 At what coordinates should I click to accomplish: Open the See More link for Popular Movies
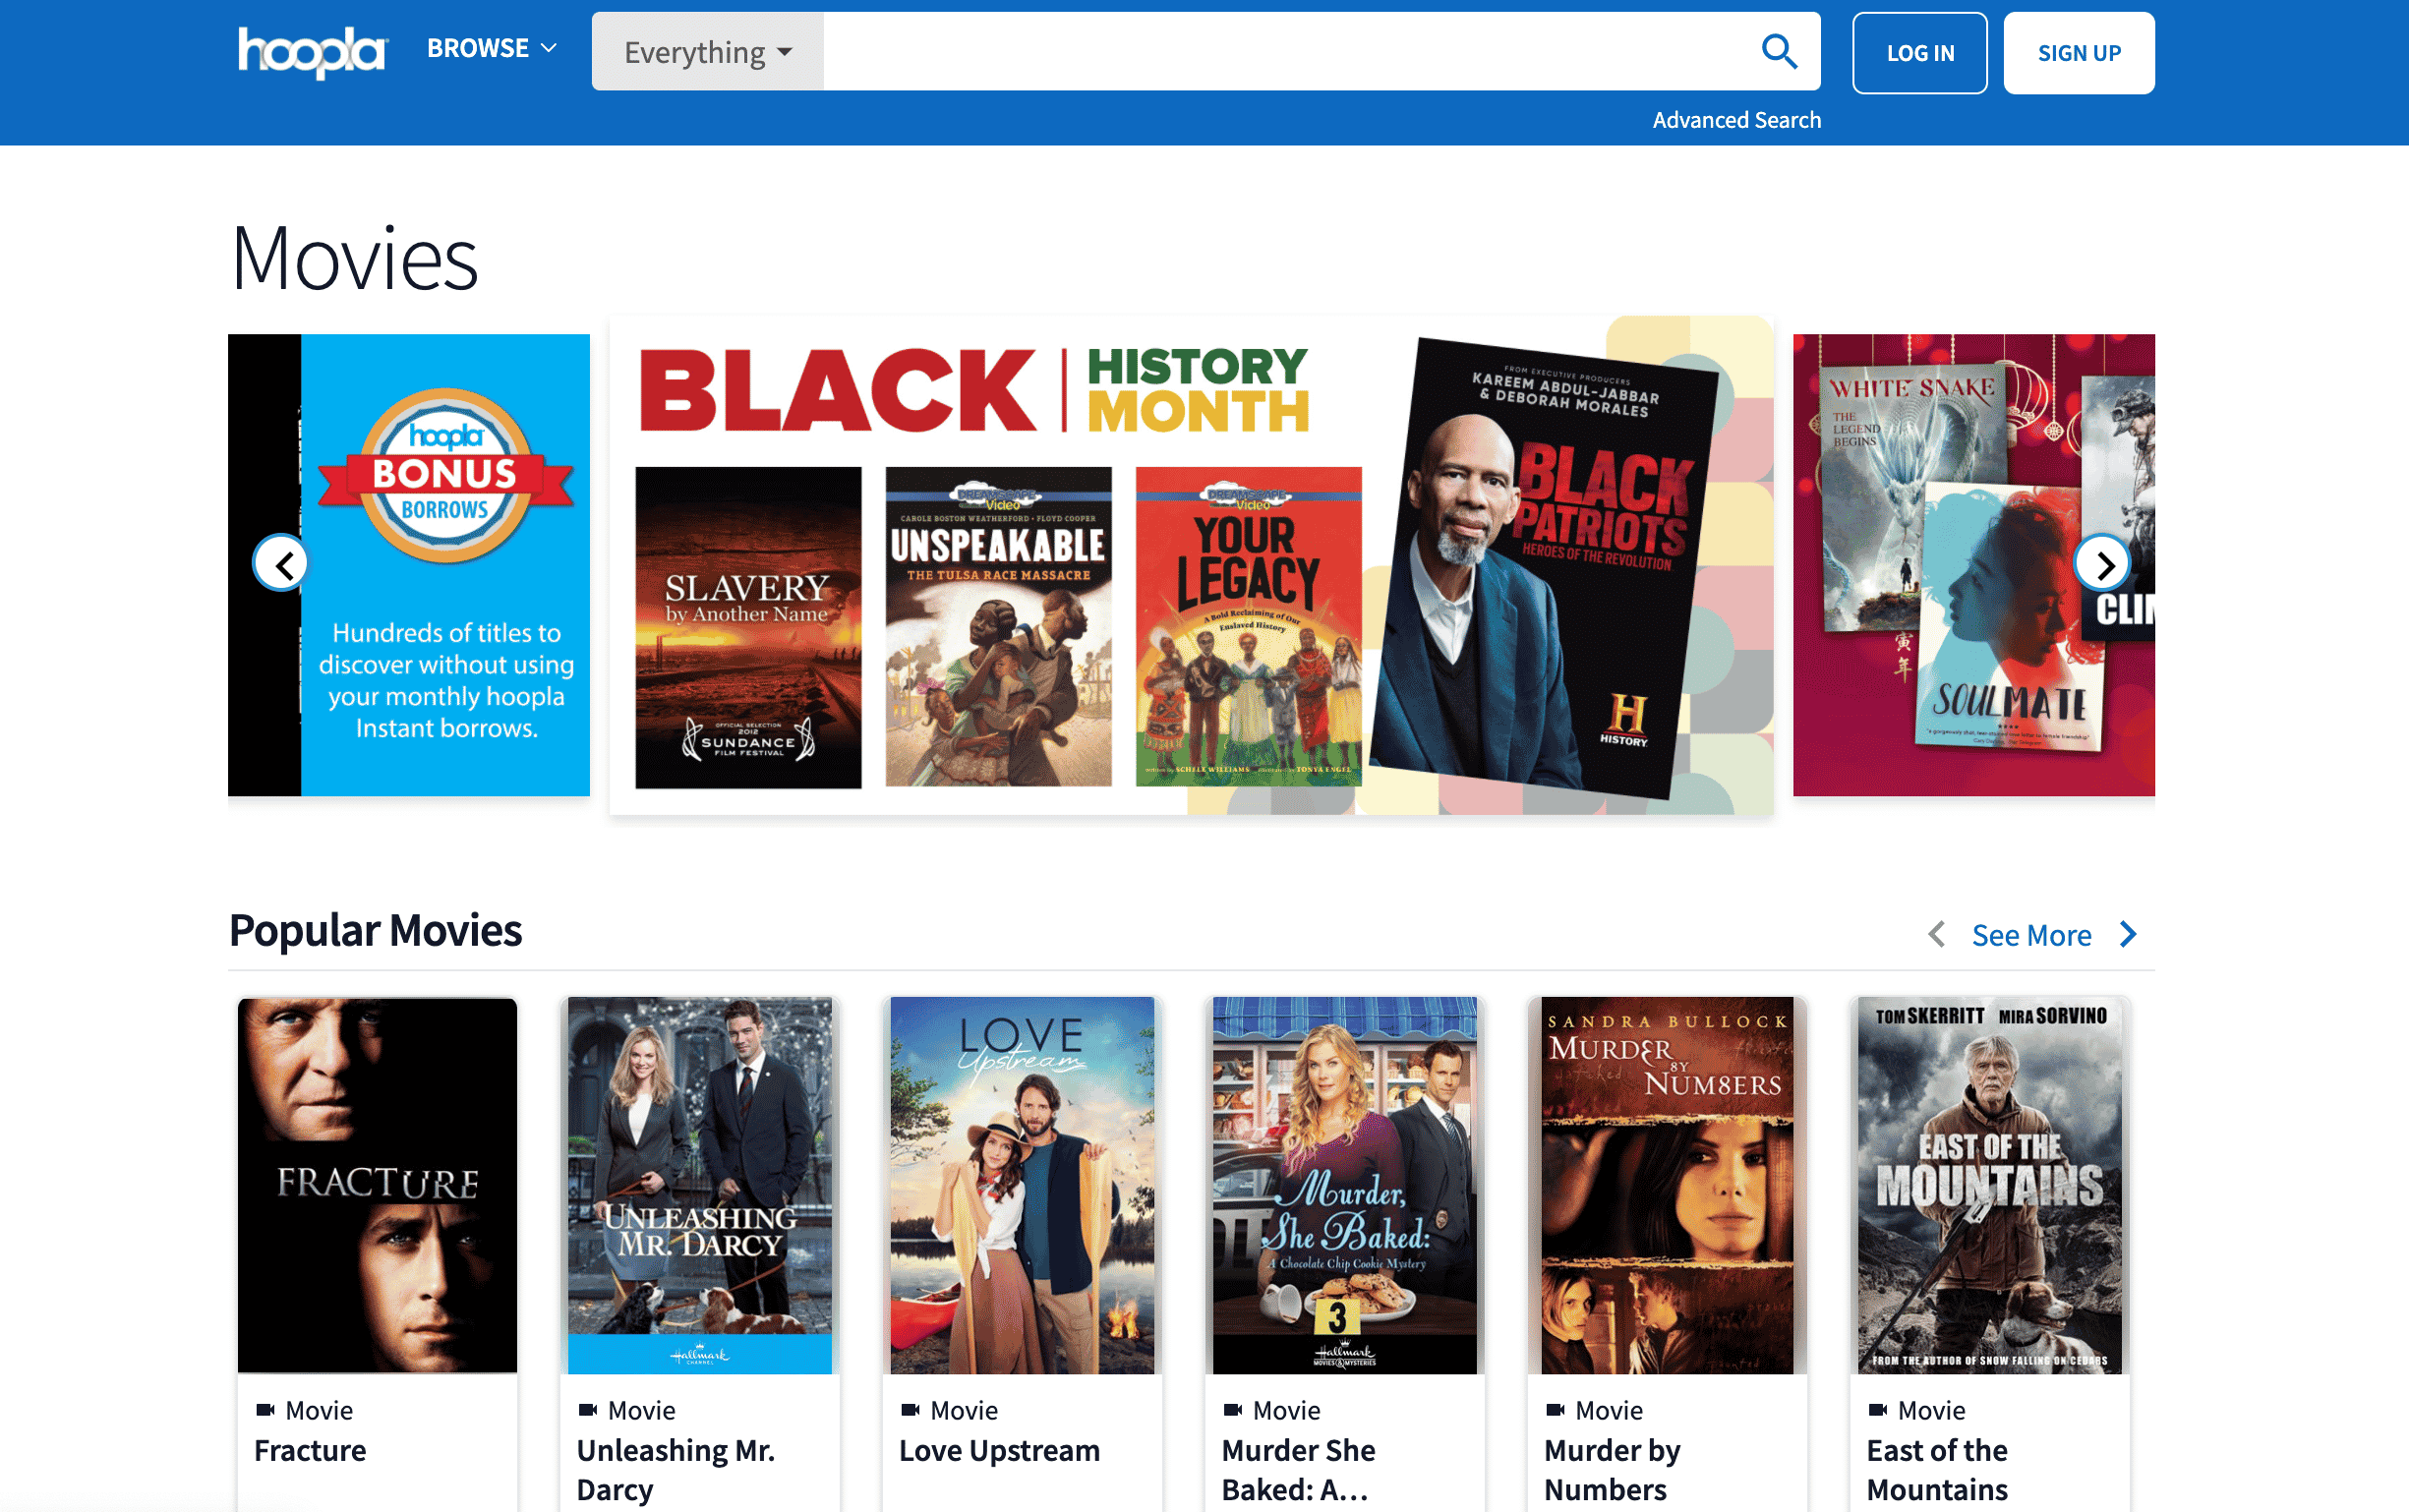[2030, 935]
